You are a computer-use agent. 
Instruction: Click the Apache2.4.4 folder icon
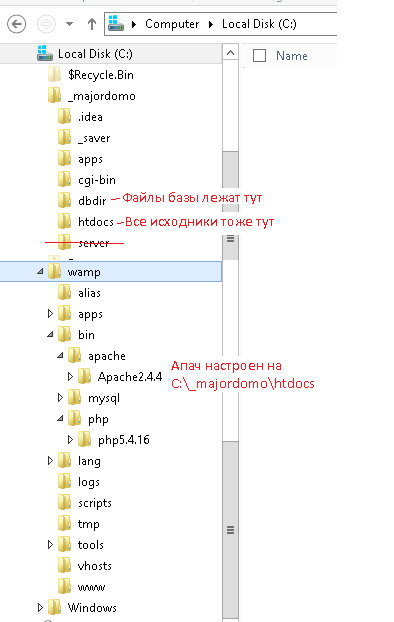coord(84,376)
